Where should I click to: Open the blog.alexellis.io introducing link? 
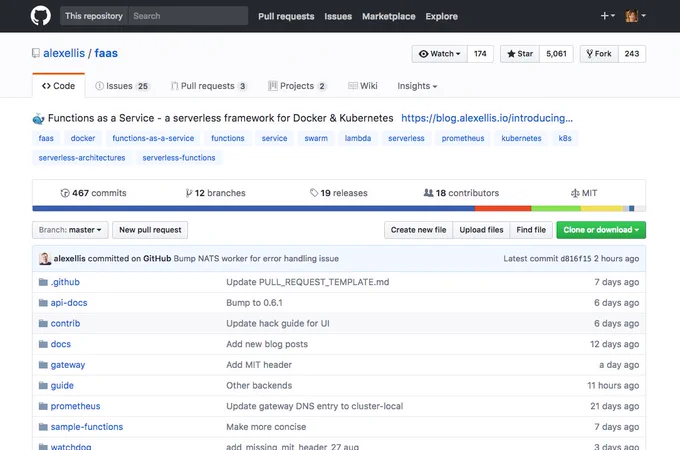[487, 118]
